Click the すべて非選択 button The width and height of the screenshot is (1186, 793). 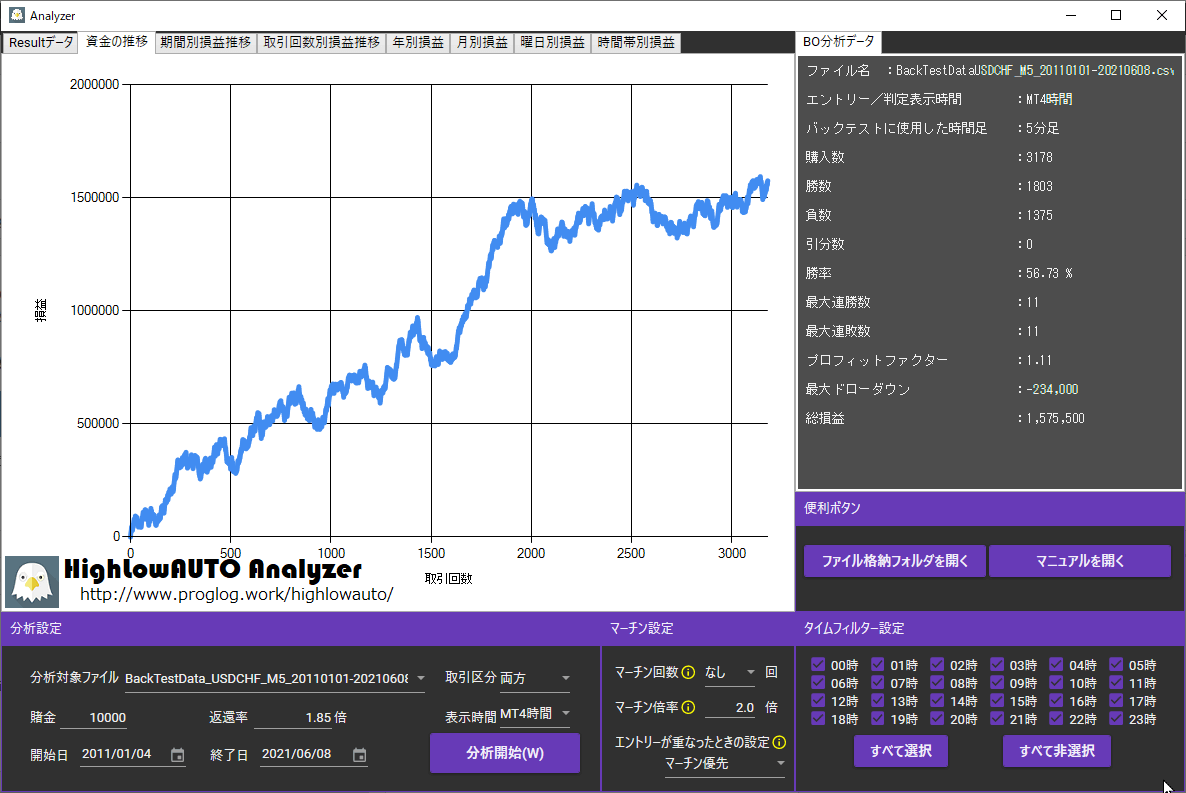1057,751
